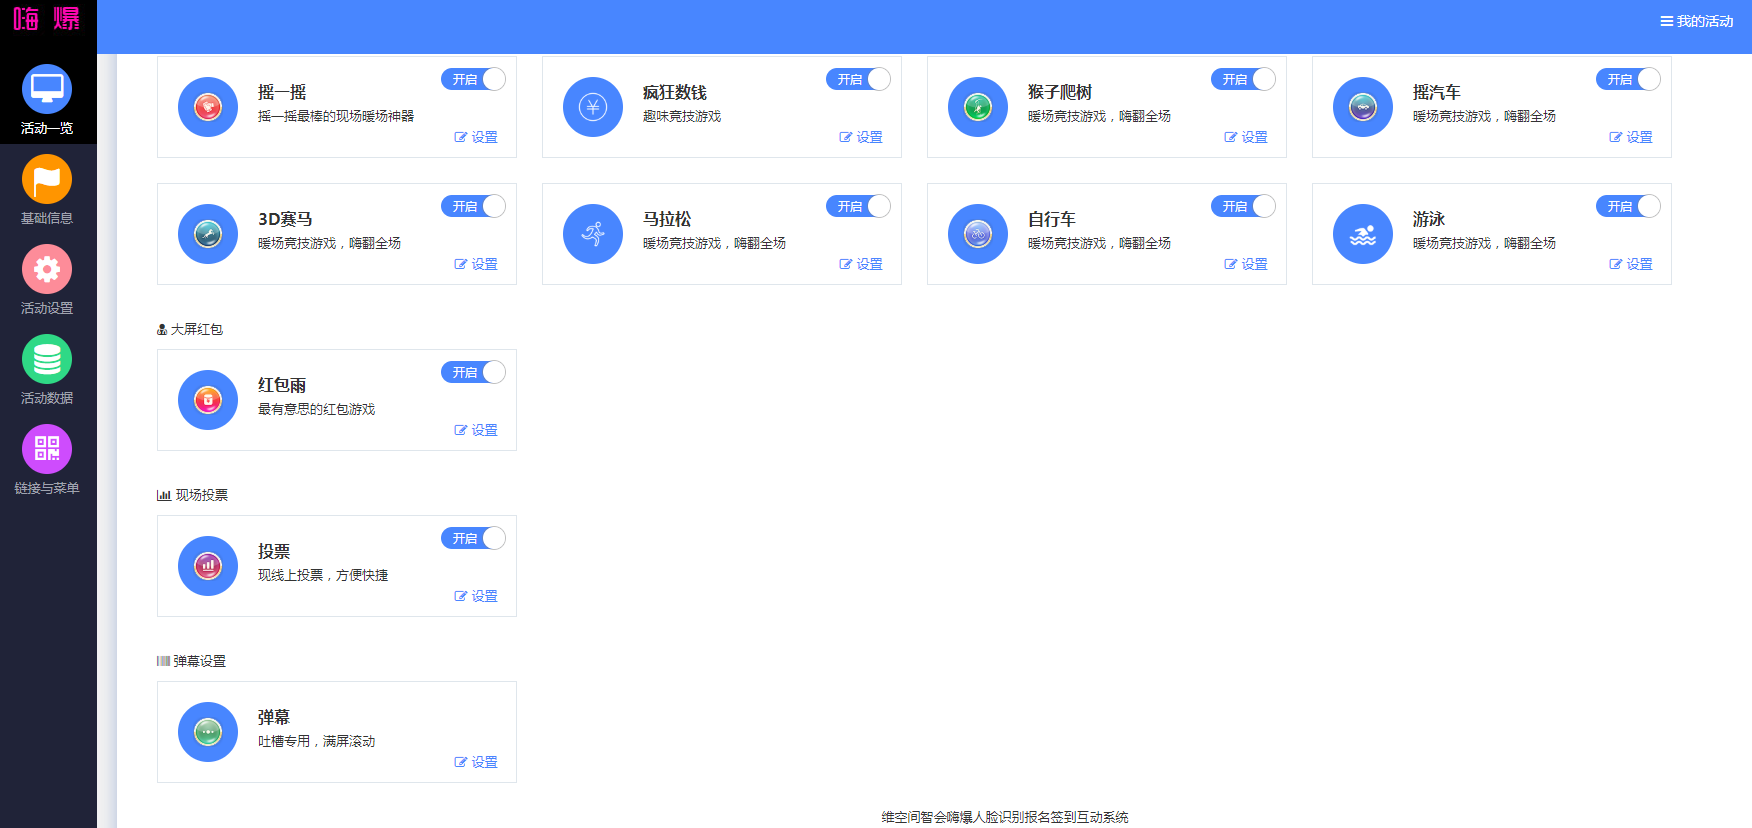Click the 红包雨 card title
The width and height of the screenshot is (1752, 828).
click(x=282, y=385)
